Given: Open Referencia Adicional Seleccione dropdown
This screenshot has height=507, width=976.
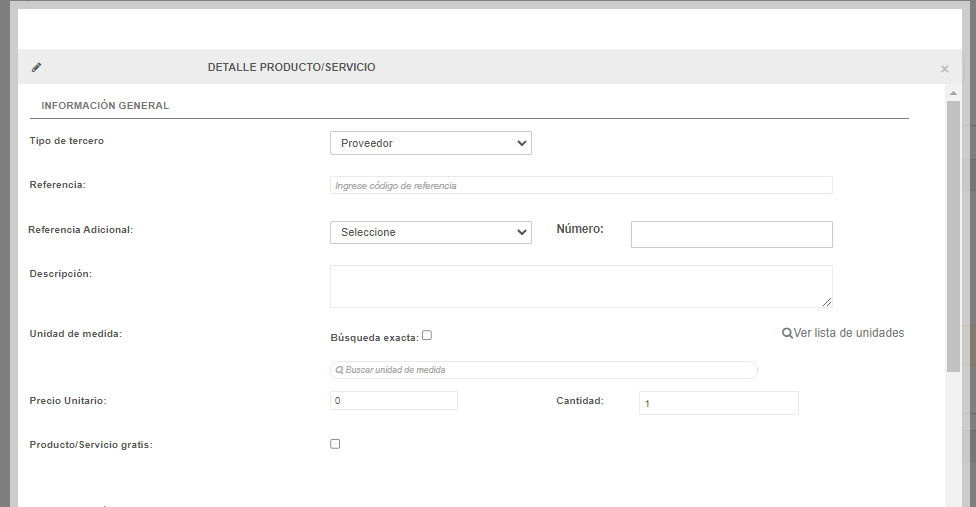Looking at the screenshot, I should click(431, 233).
